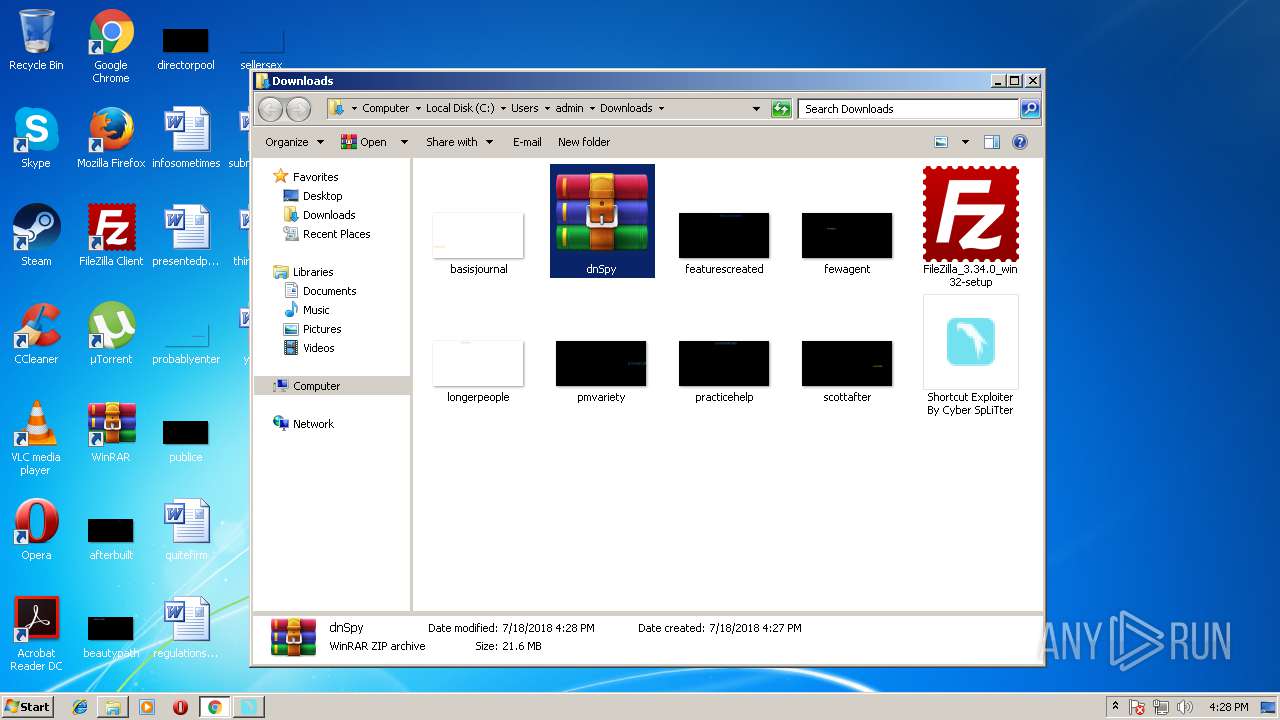This screenshot has height=720, width=1280.
Task: Select the pmvariety file
Action: click(x=601, y=371)
